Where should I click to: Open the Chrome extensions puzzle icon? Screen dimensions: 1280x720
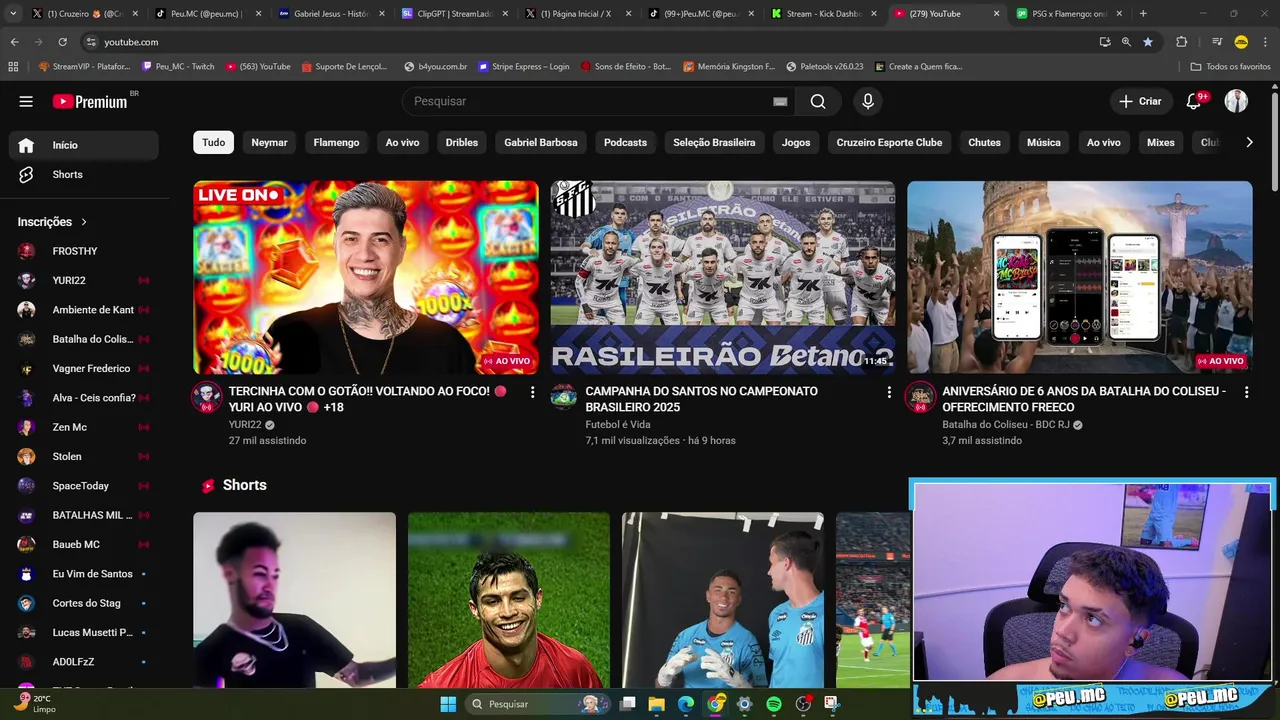[1181, 42]
